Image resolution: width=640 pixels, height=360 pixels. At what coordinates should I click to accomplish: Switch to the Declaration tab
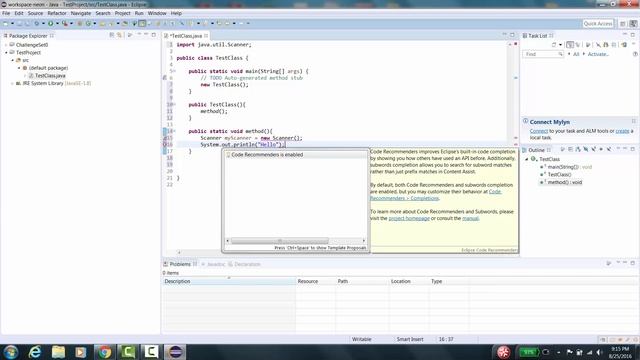click(x=244, y=264)
